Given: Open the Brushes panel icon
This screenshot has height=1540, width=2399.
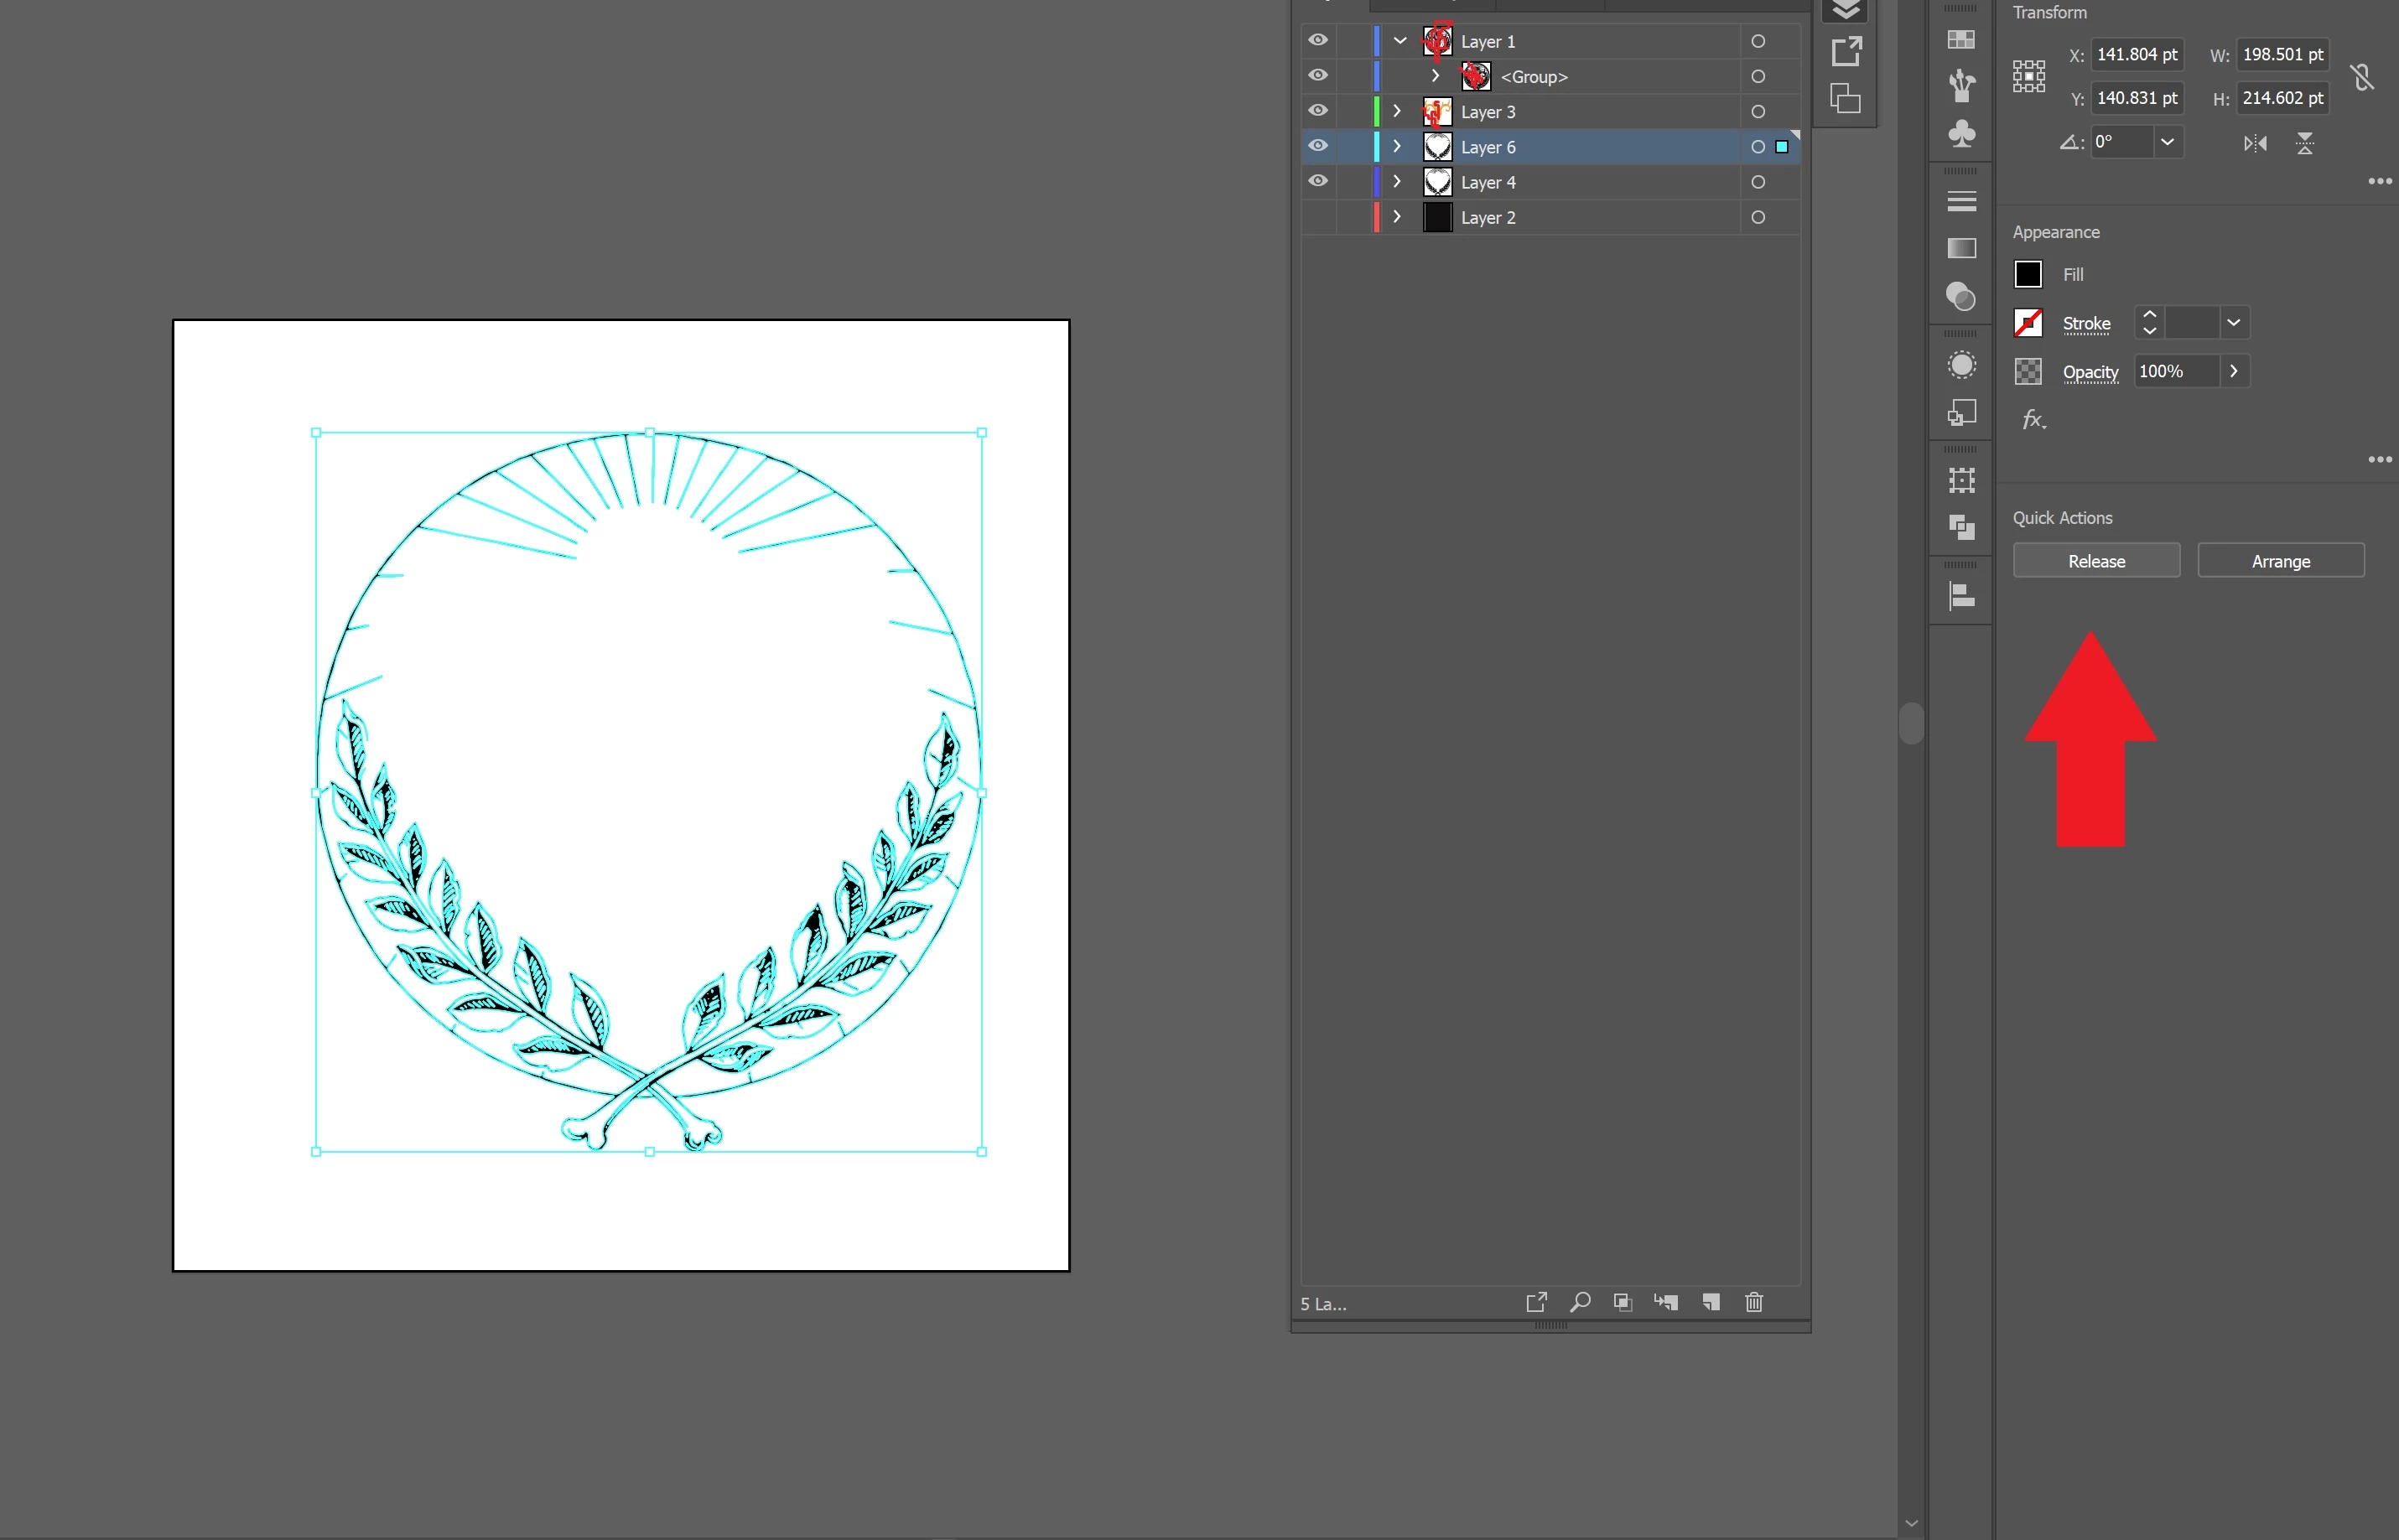Looking at the screenshot, I should click(1961, 85).
